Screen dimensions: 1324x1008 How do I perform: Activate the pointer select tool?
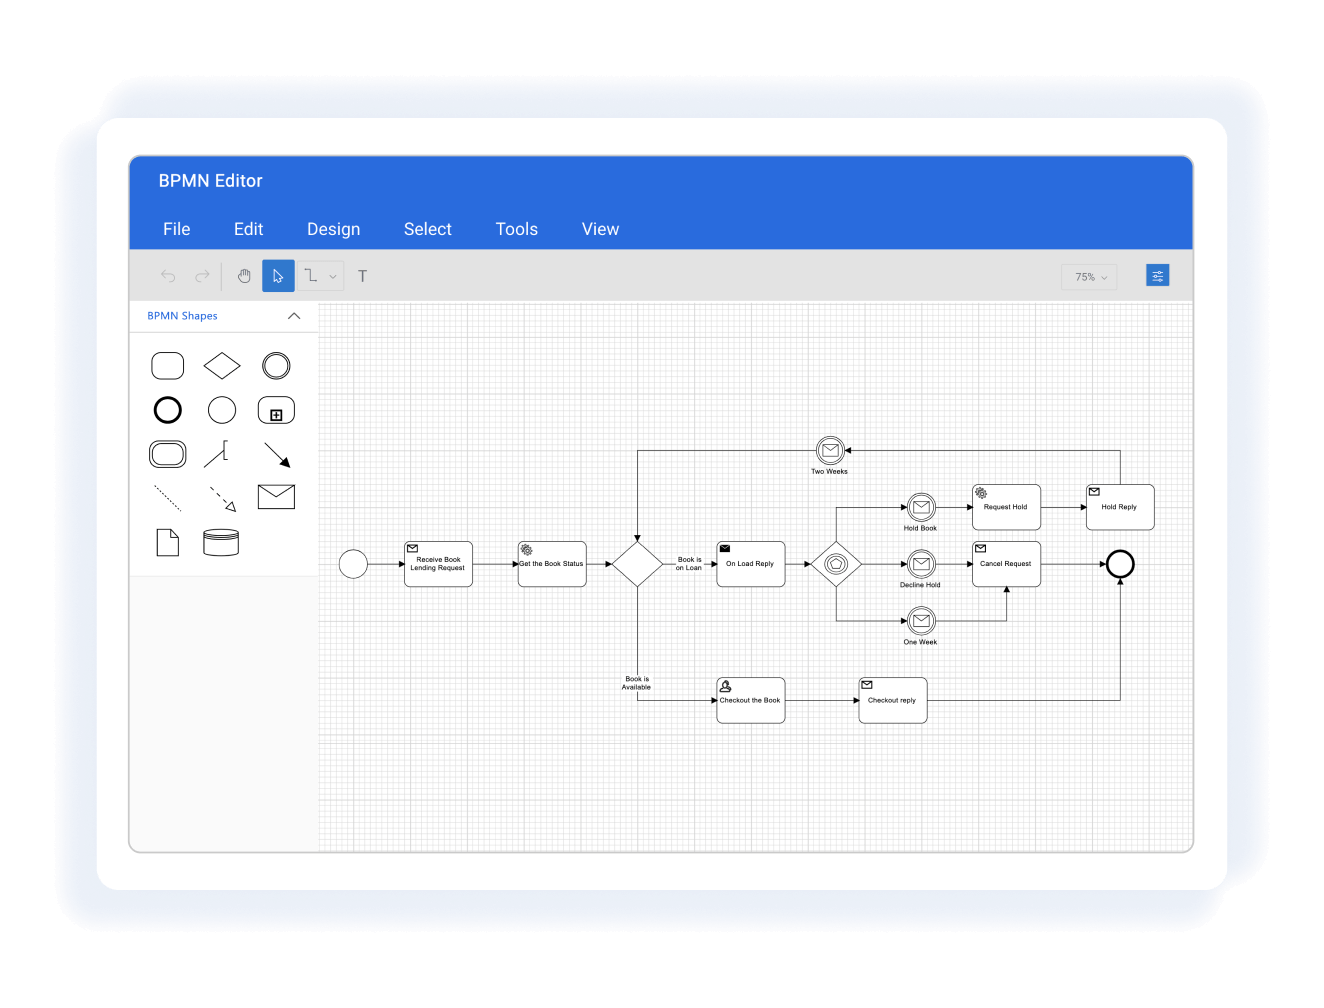pyautogui.click(x=278, y=276)
